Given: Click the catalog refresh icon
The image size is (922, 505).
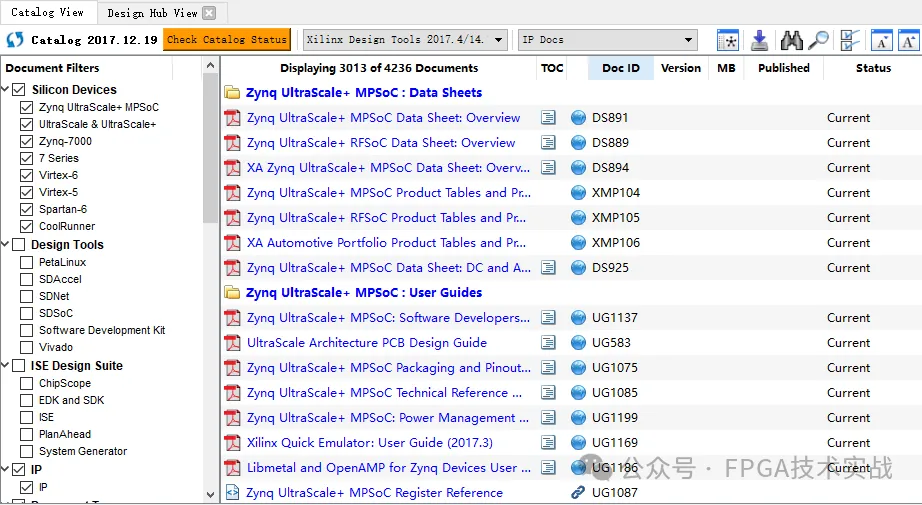Looking at the screenshot, I should point(15,39).
